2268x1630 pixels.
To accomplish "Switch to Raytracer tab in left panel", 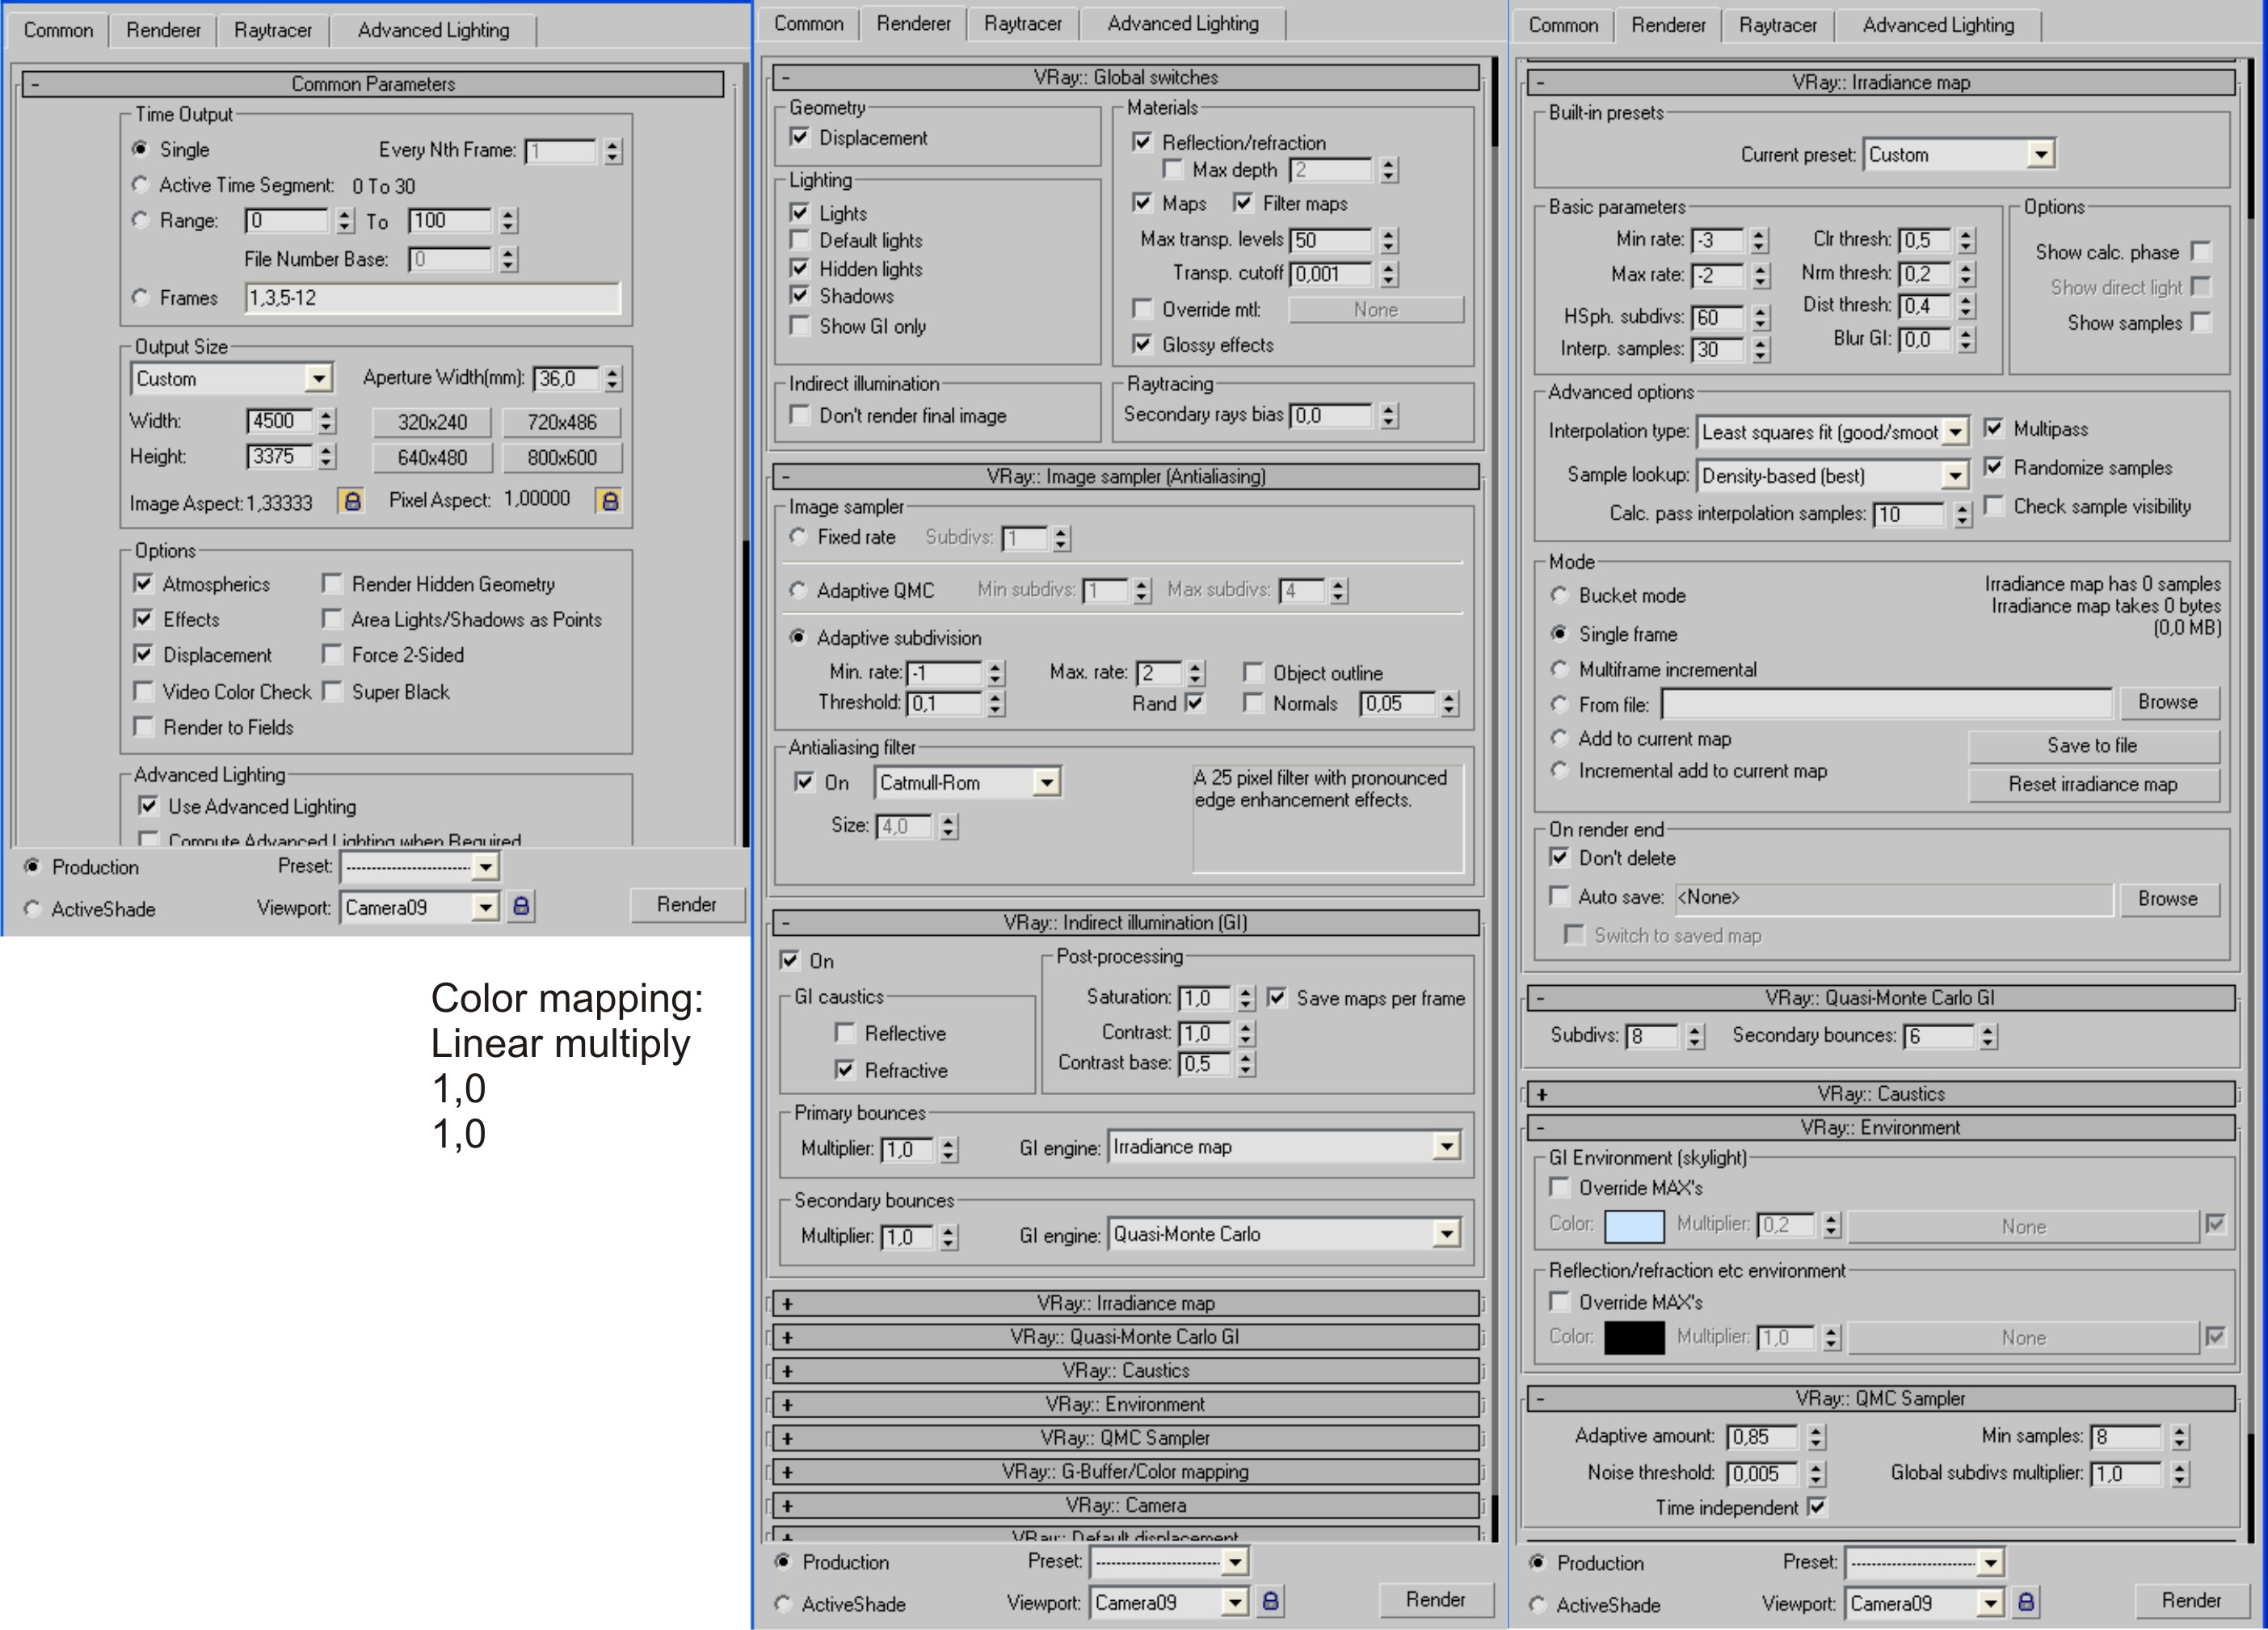I will tap(272, 30).
